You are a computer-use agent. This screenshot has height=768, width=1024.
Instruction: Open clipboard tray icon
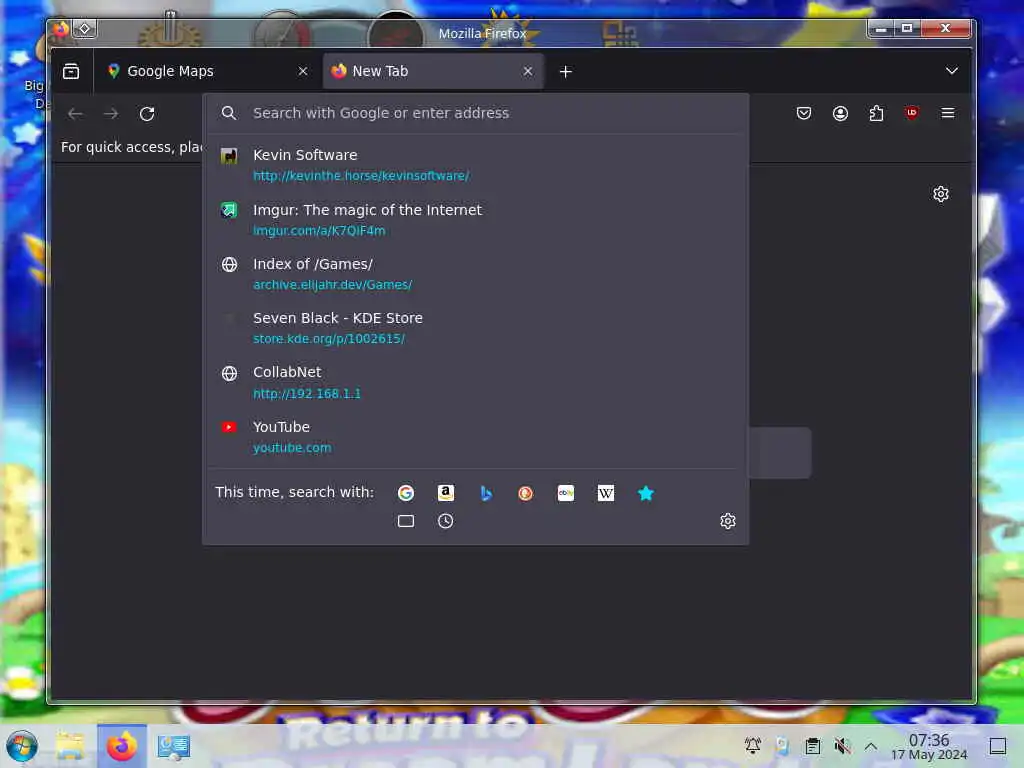pyautogui.click(x=812, y=746)
